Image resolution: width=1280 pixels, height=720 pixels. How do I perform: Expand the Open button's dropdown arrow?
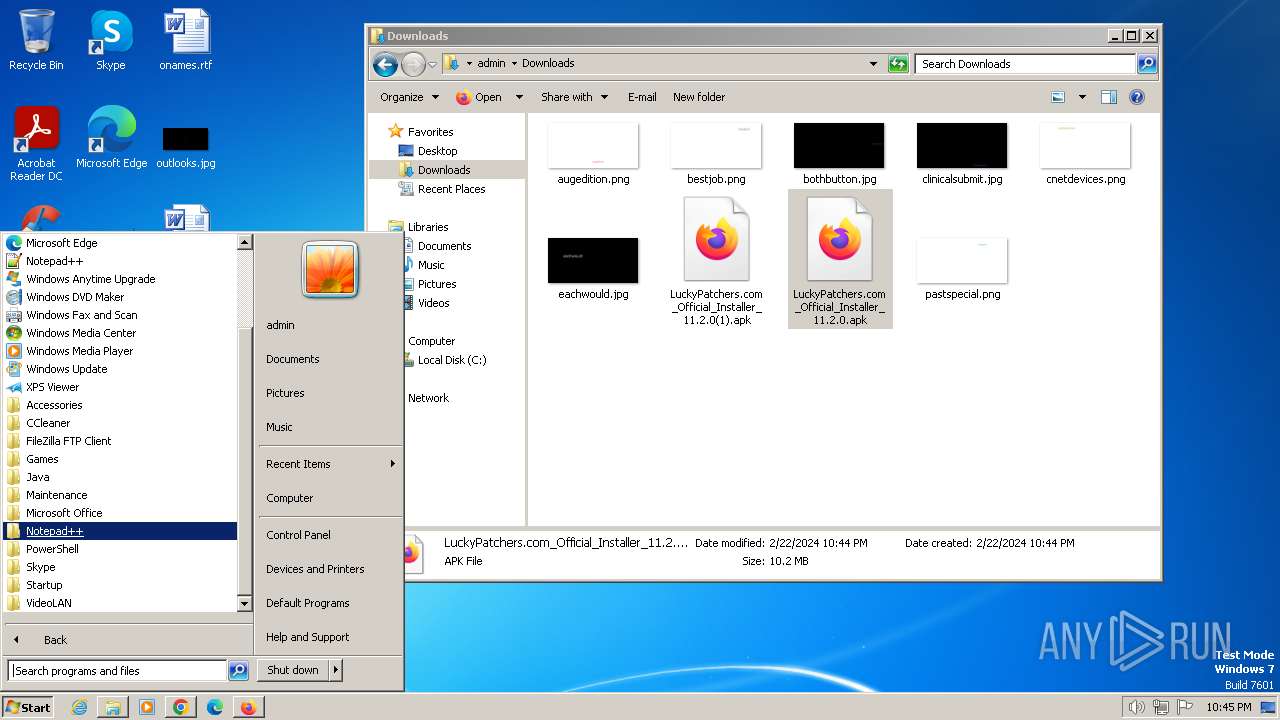click(x=519, y=97)
